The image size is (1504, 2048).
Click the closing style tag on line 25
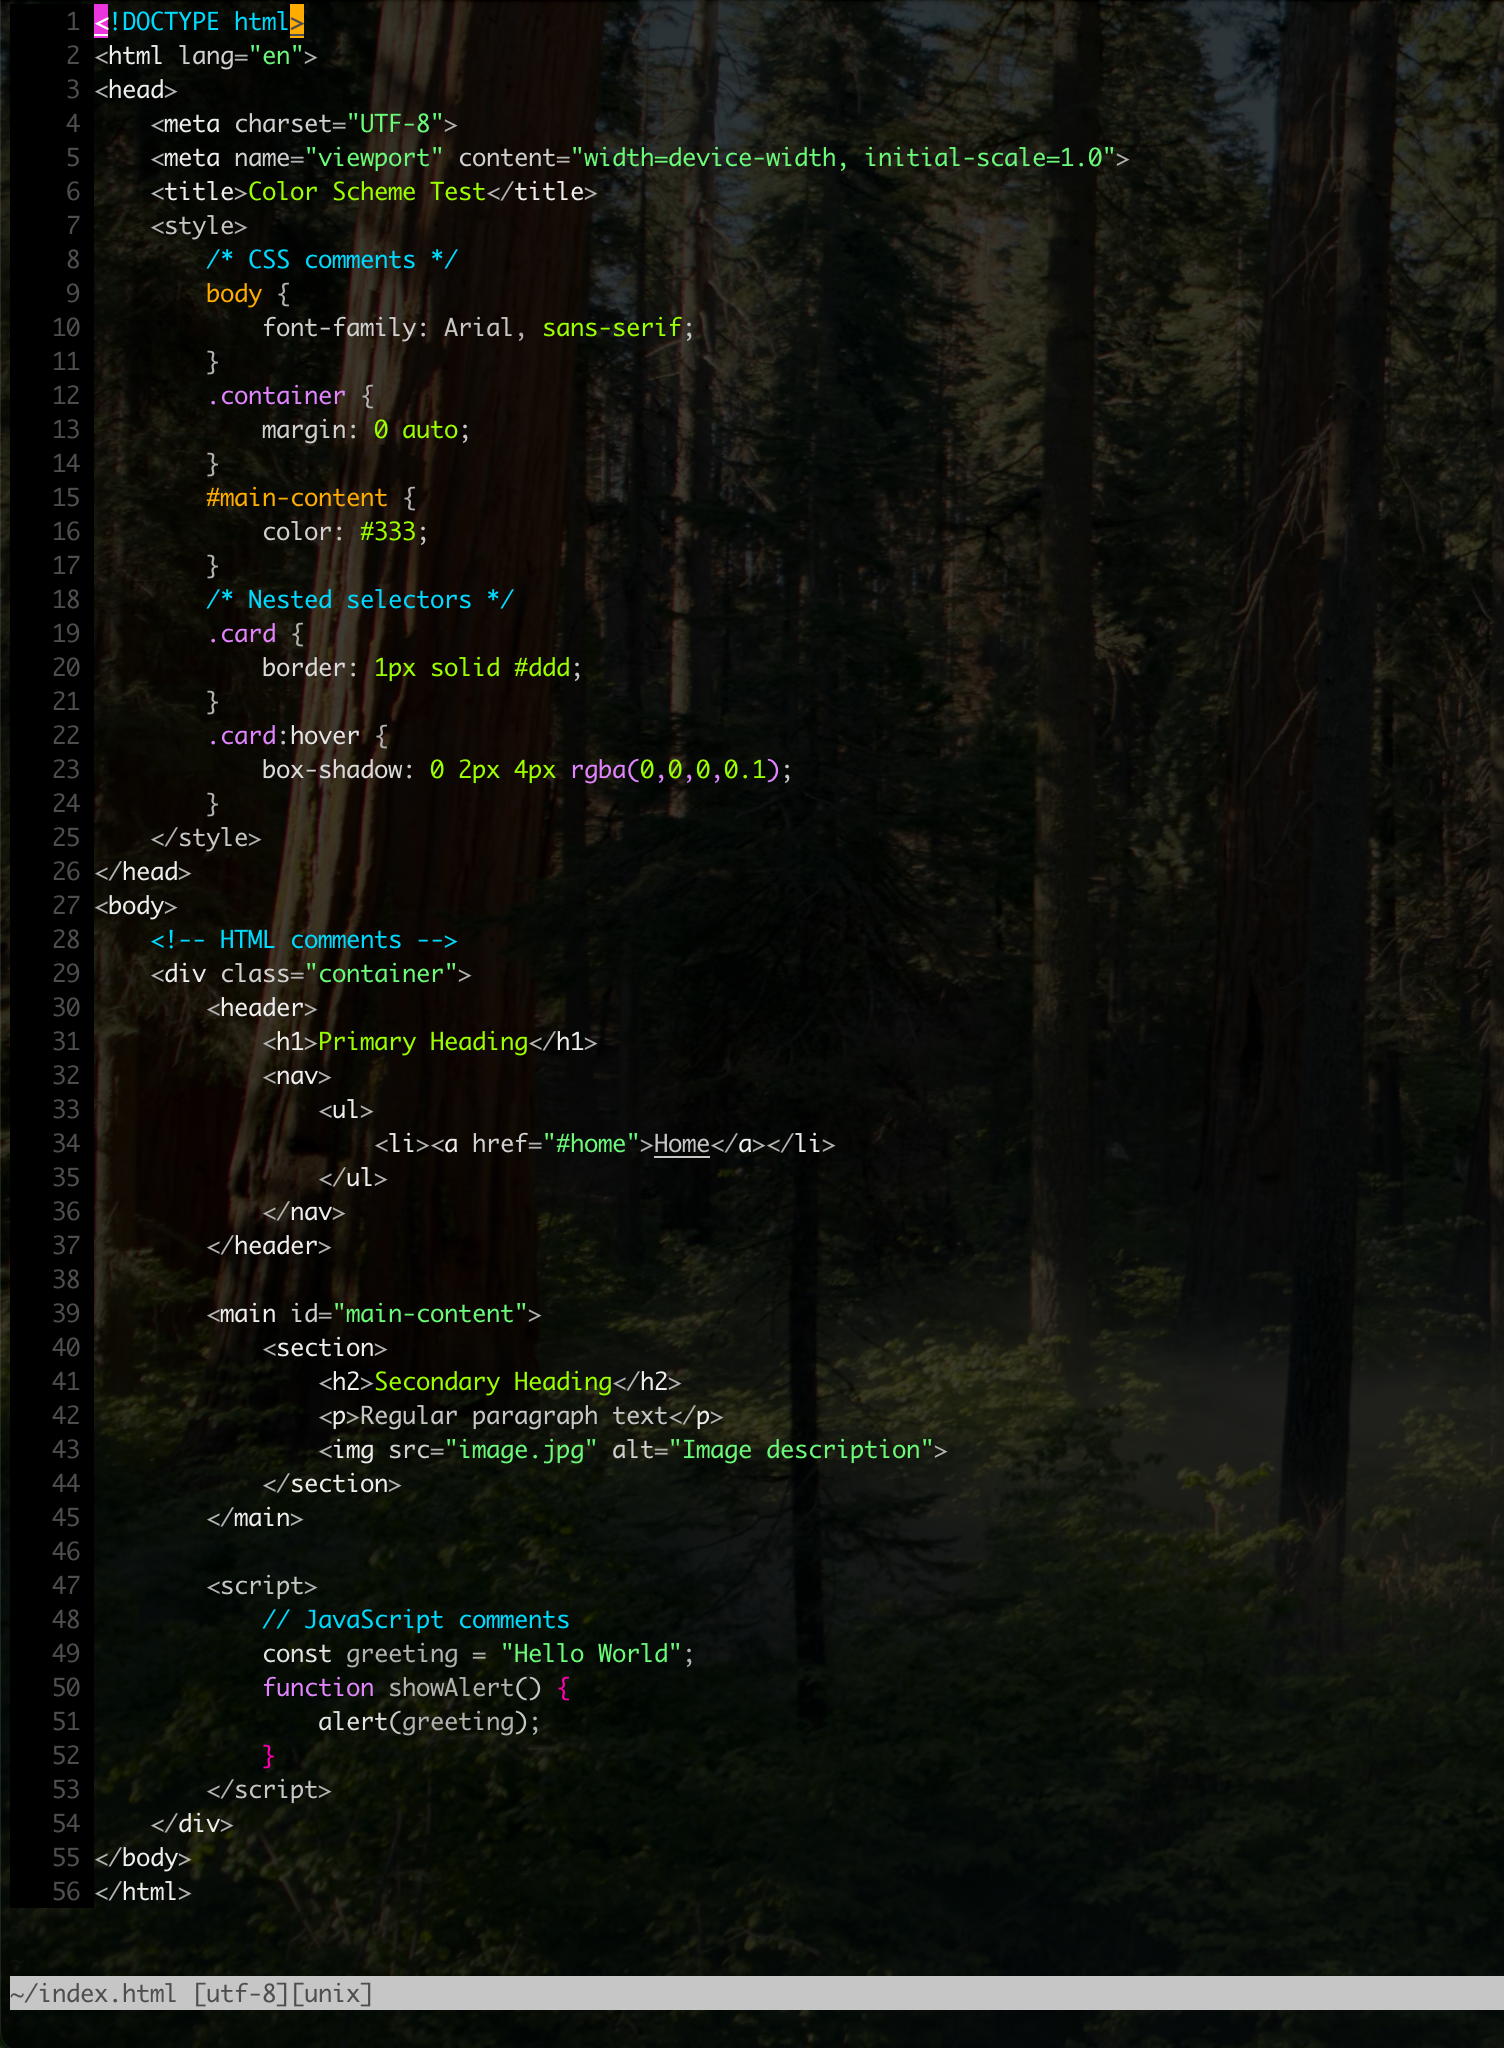[206, 837]
